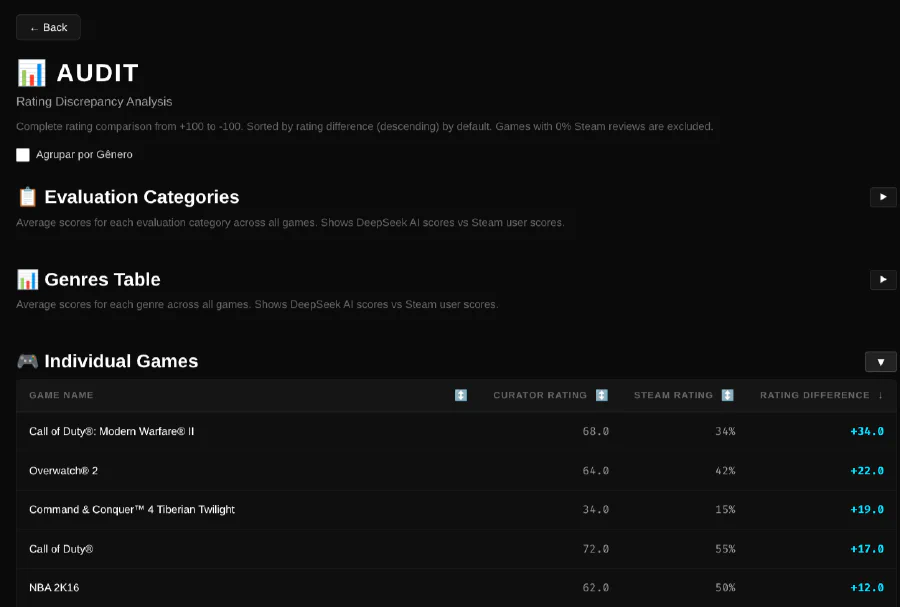Select the Game Name column header
900x607 pixels.
coord(61,395)
